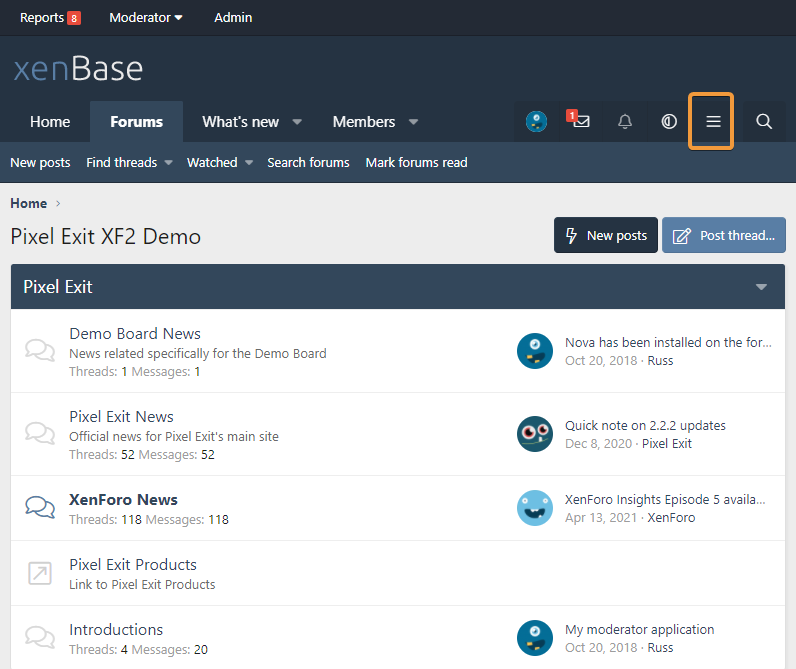Screen dimensions: 796x669
Task: Click 'Link to Pixel Exit Products' description
Action: [x=142, y=585]
